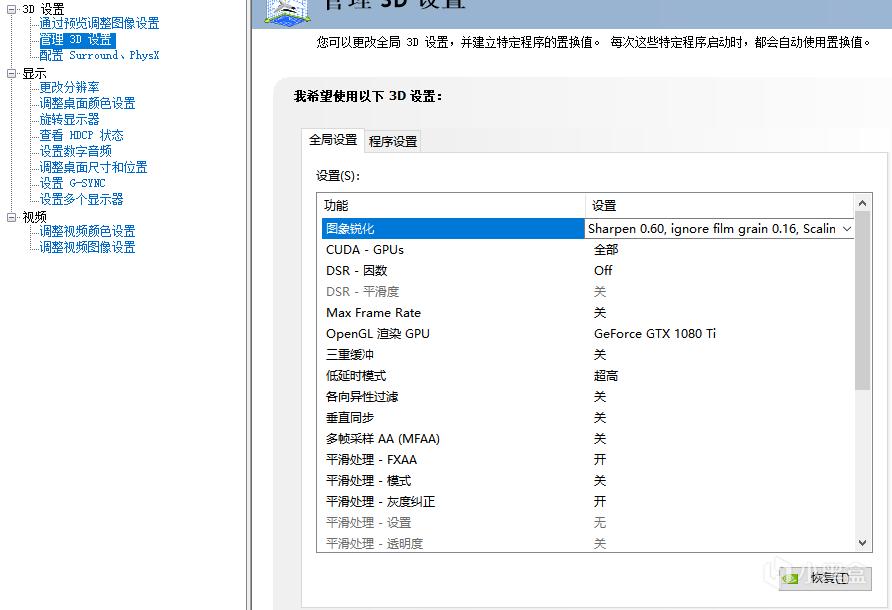Select the DSR - 平滑度 row
Image resolution: width=892 pixels, height=610 pixels.
click(588, 292)
